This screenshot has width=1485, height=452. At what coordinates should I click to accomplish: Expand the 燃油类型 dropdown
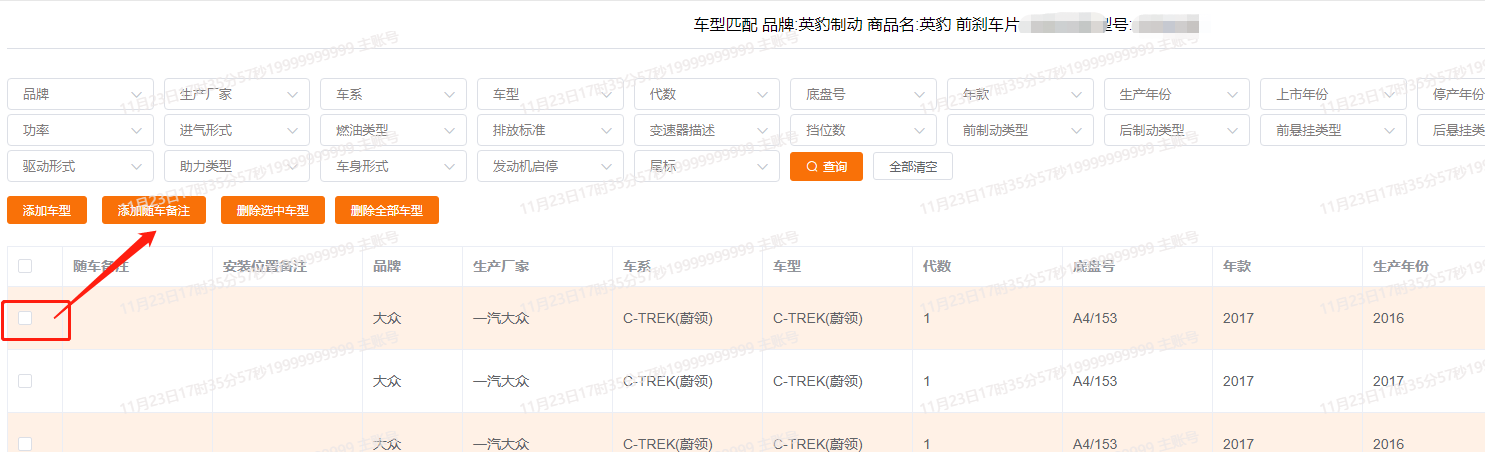pyautogui.click(x=393, y=130)
